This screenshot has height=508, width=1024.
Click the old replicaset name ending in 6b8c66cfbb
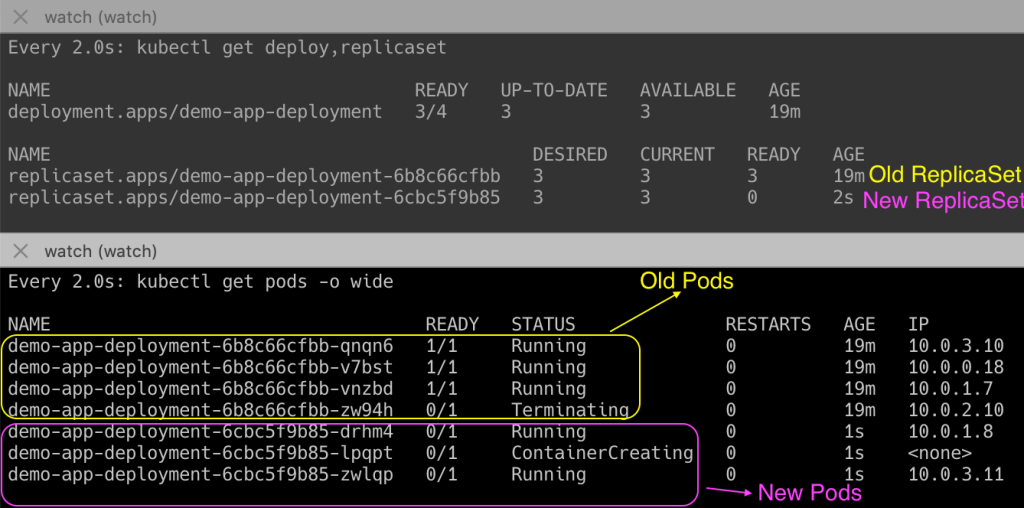(x=254, y=176)
